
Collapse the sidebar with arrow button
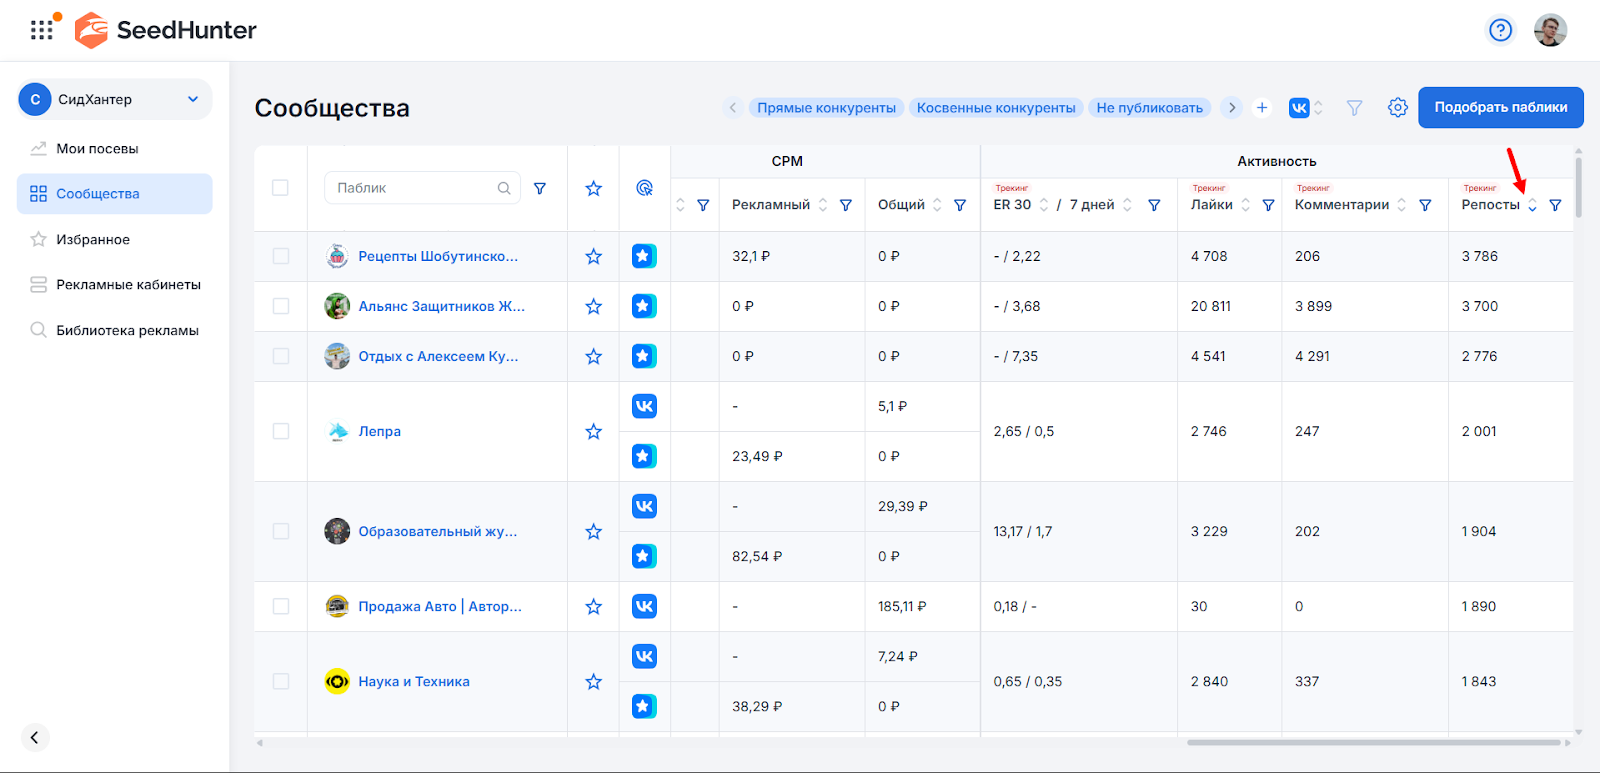point(34,737)
